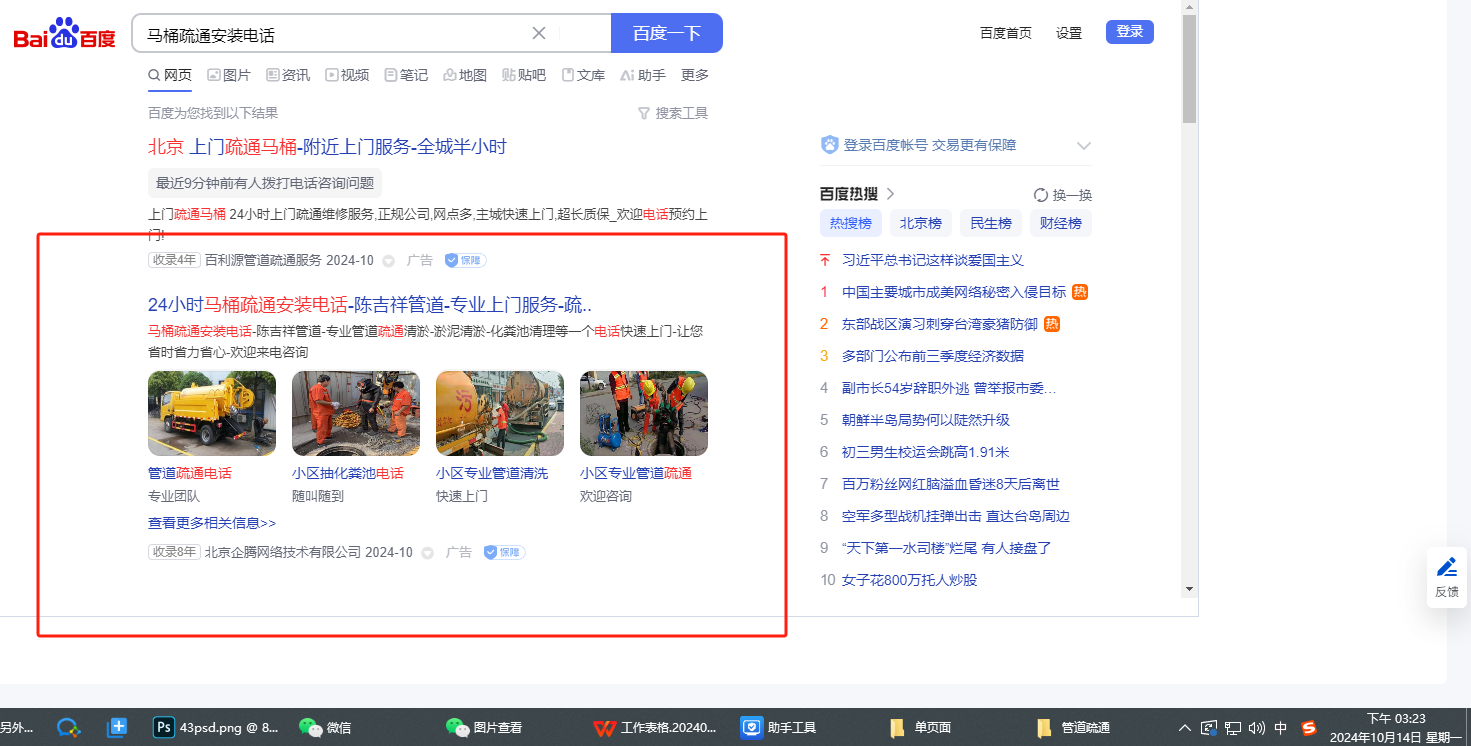Image resolution: width=1471 pixels, height=746 pixels.
Task: Click 百利源管道疏通服务 source name
Action: click(263, 260)
